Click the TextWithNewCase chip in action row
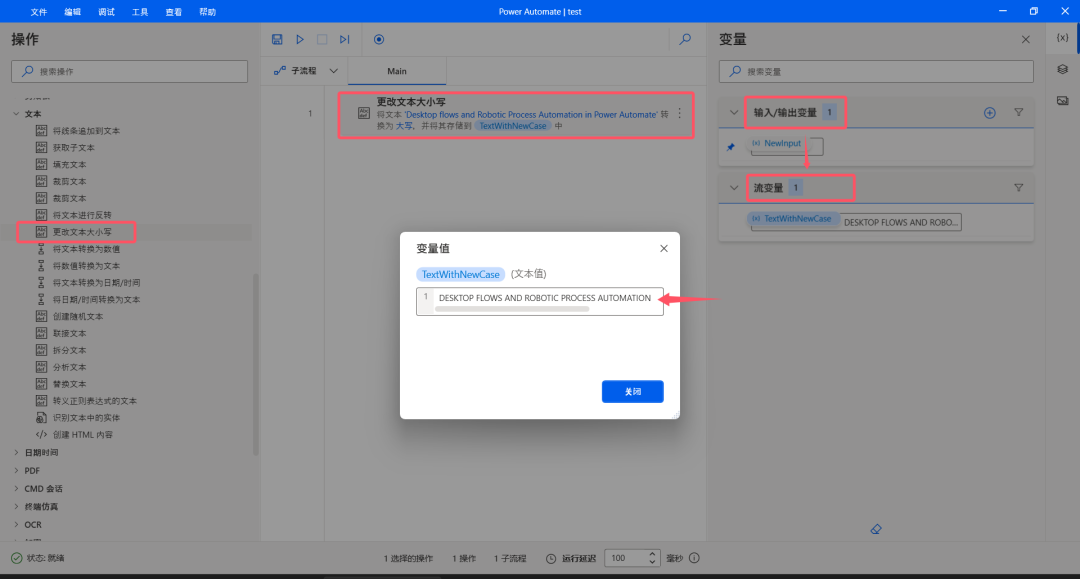Screen dimensions: 1080x579 (x=513, y=126)
